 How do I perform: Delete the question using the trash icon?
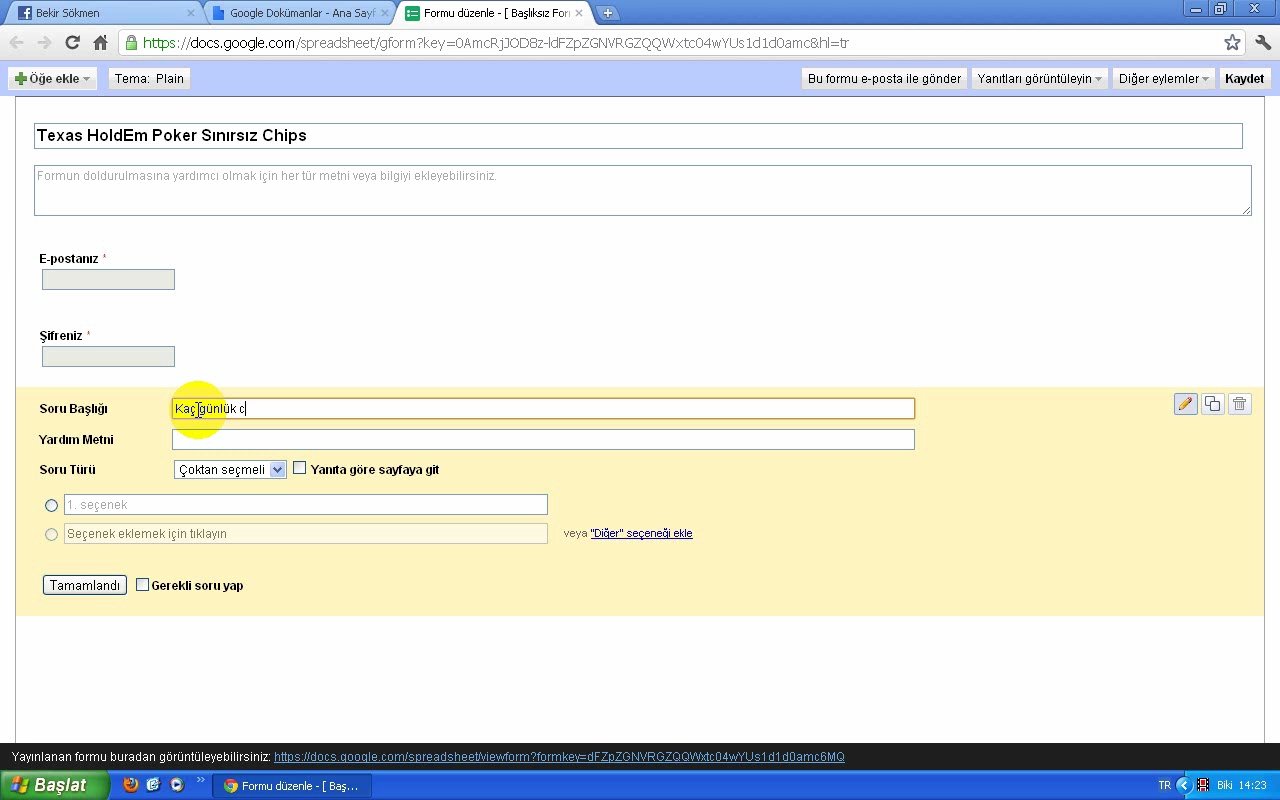click(1240, 404)
